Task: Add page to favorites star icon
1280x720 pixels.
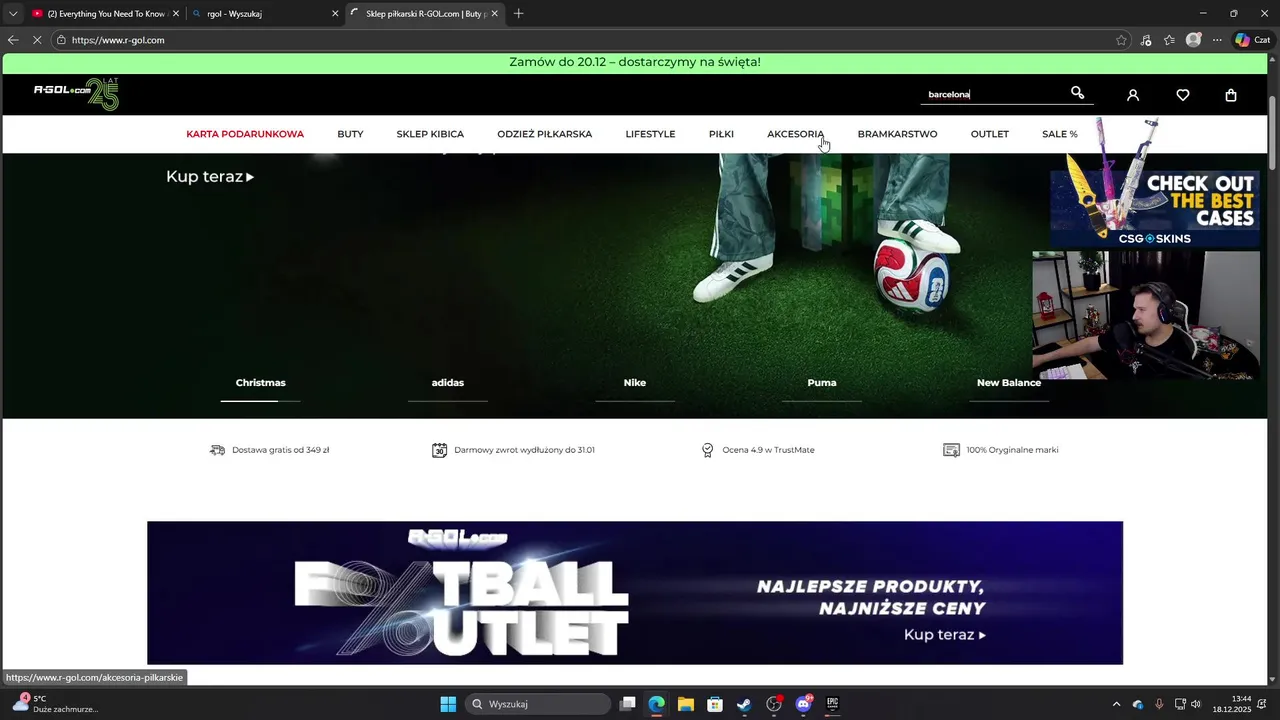Action: (x=1121, y=40)
